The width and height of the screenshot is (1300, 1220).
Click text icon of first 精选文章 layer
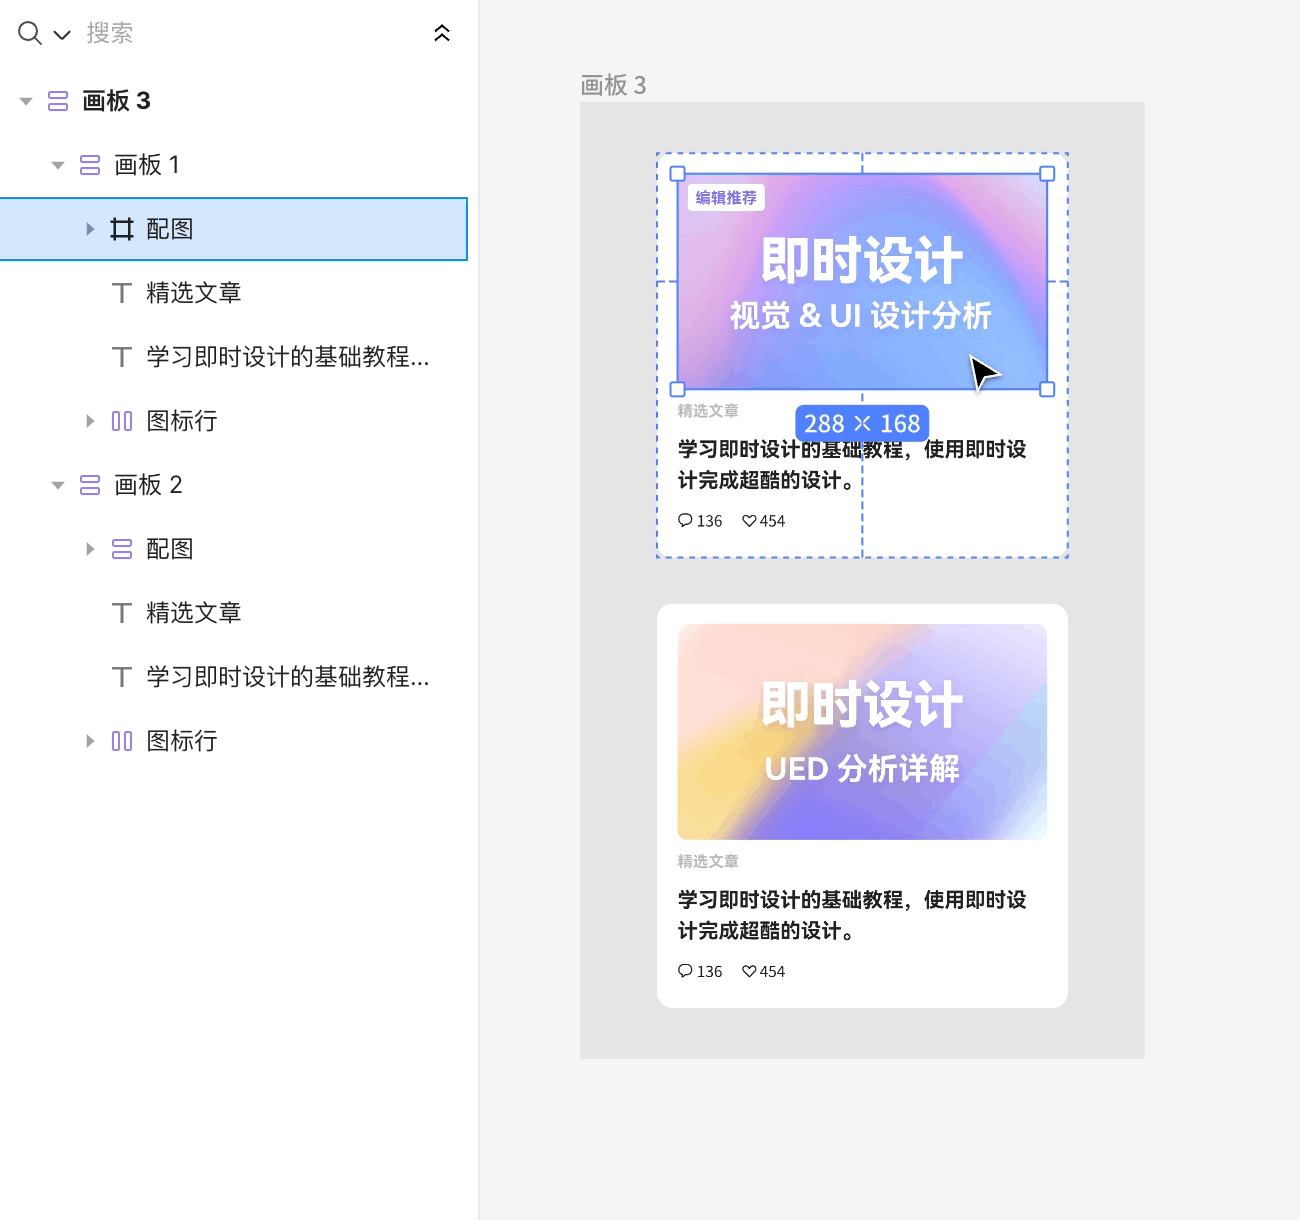pos(122,293)
